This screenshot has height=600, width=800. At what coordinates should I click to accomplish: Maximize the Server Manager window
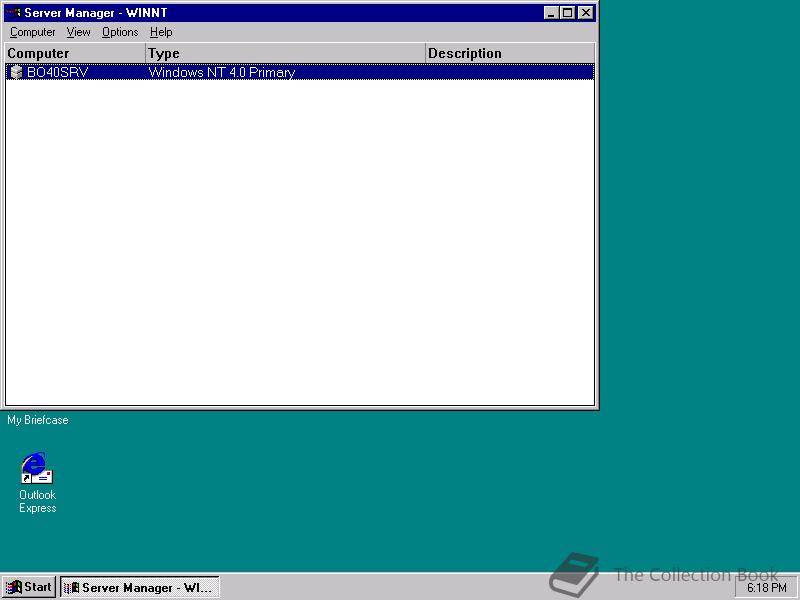click(567, 13)
